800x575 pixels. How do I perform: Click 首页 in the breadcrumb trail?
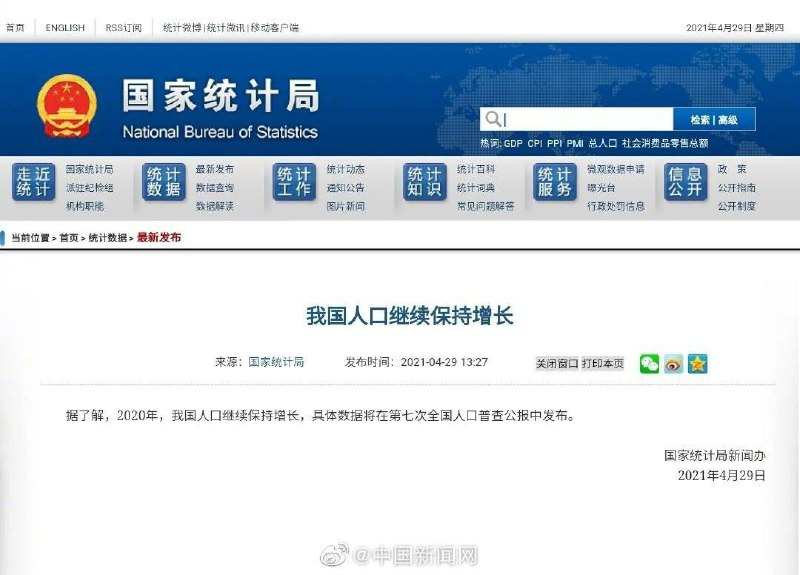[x=69, y=238]
